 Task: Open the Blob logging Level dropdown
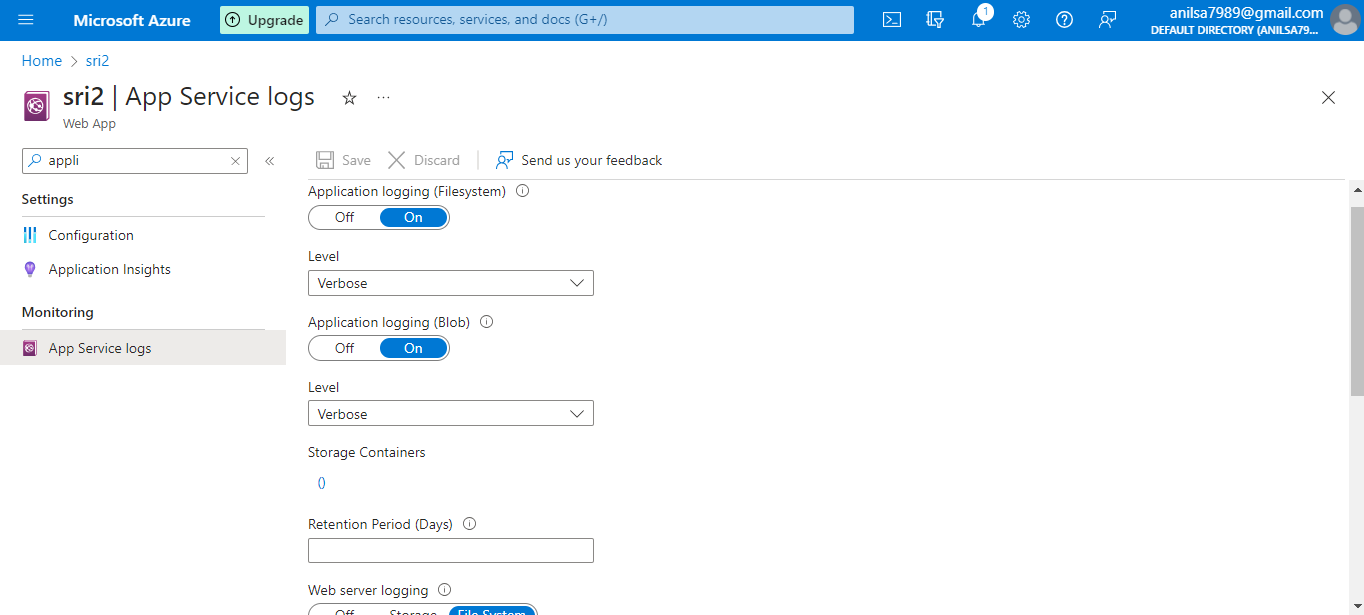coord(450,412)
